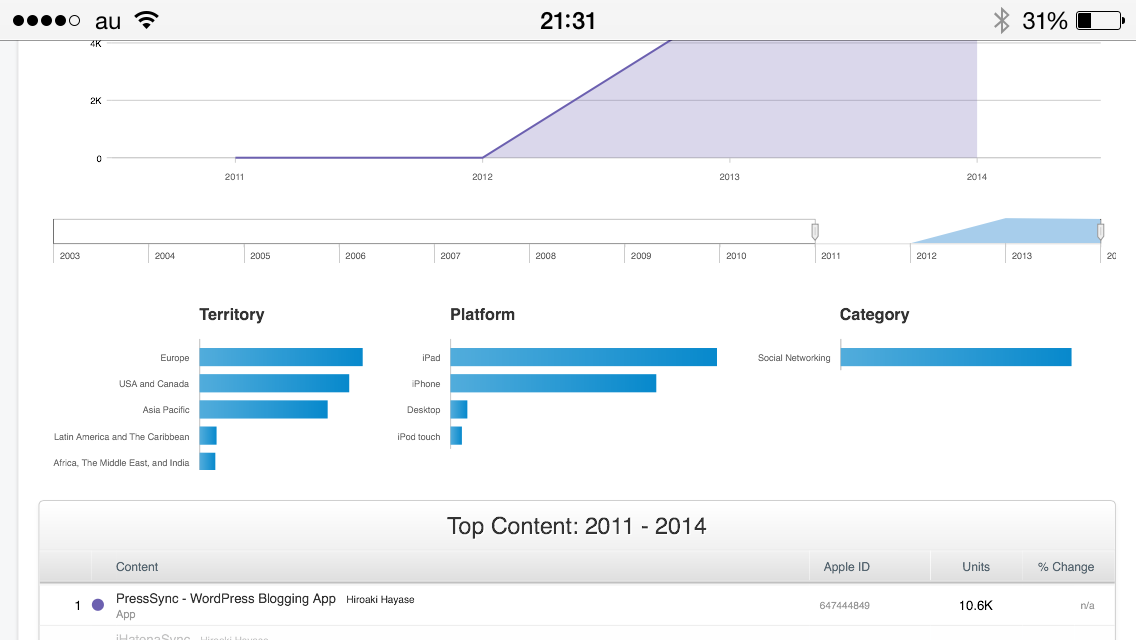Tap the Wi-Fi signal icon
This screenshot has width=1136, height=640.
pos(147,20)
